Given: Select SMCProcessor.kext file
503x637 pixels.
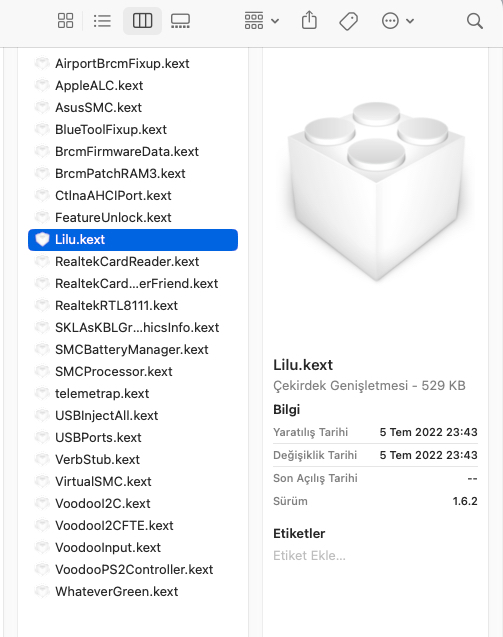Looking at the screenshot, I should point(133,371).
